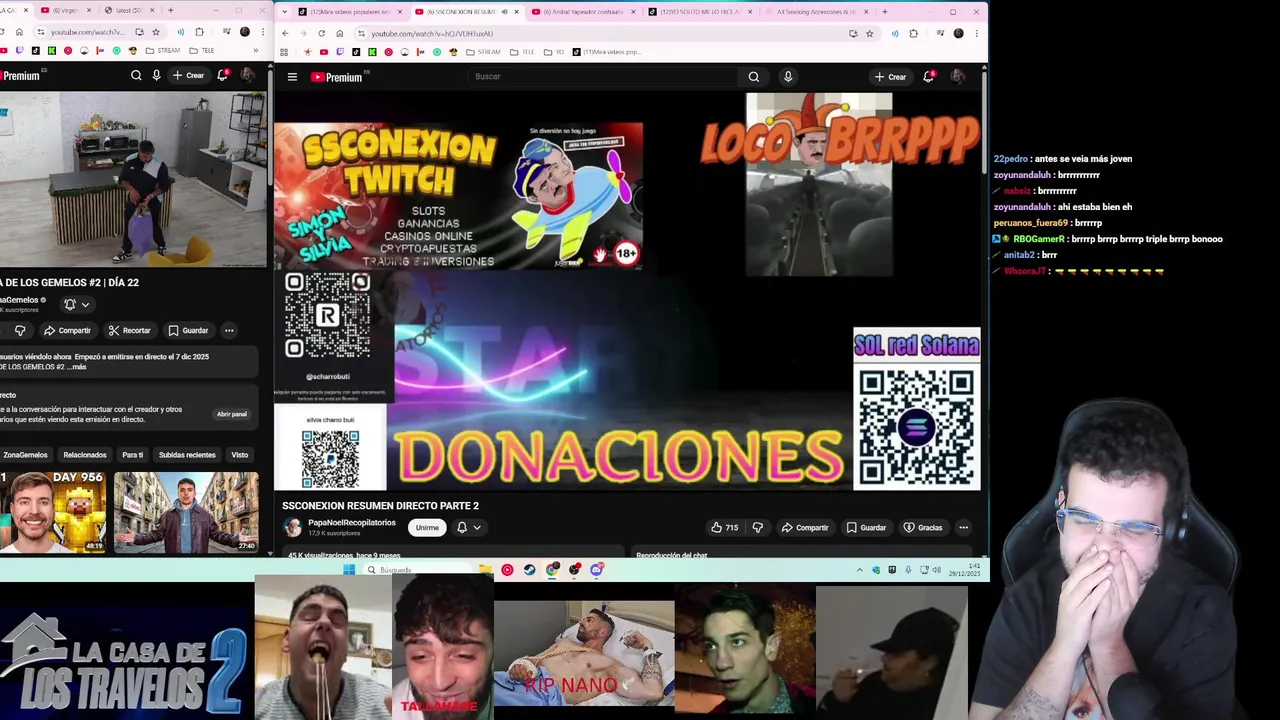Select Para ti chip in left window

point(132,455)
